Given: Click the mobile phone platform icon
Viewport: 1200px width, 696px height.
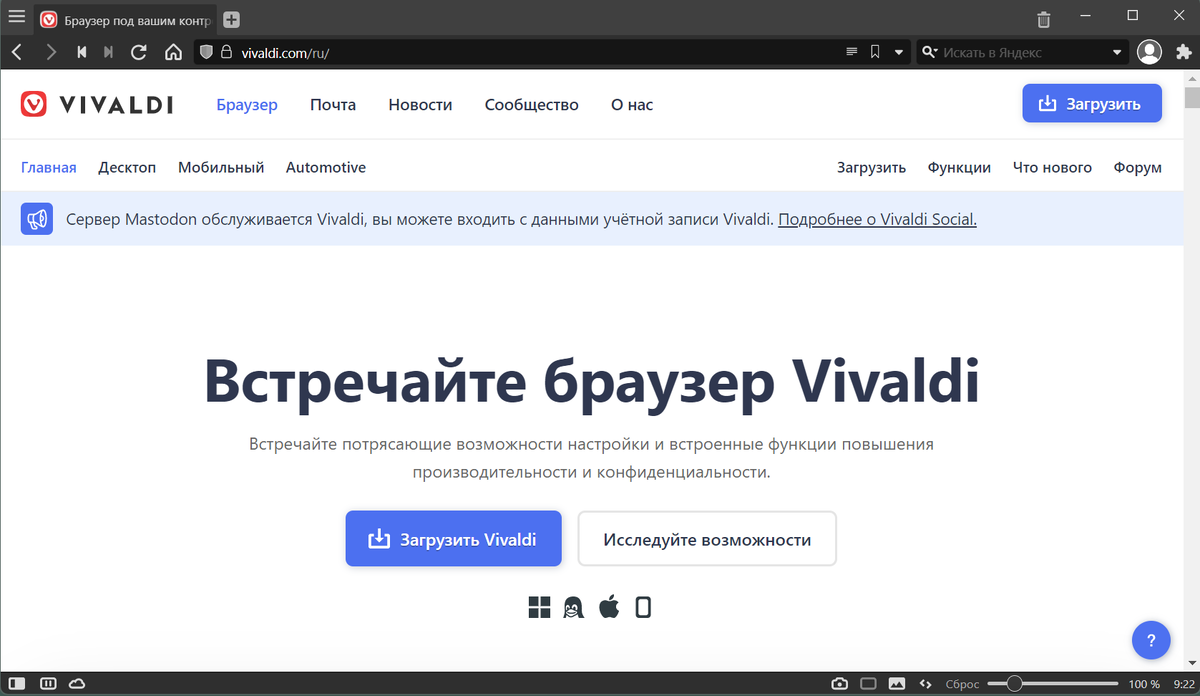Looking at the screenshot, I should point(643,607).
